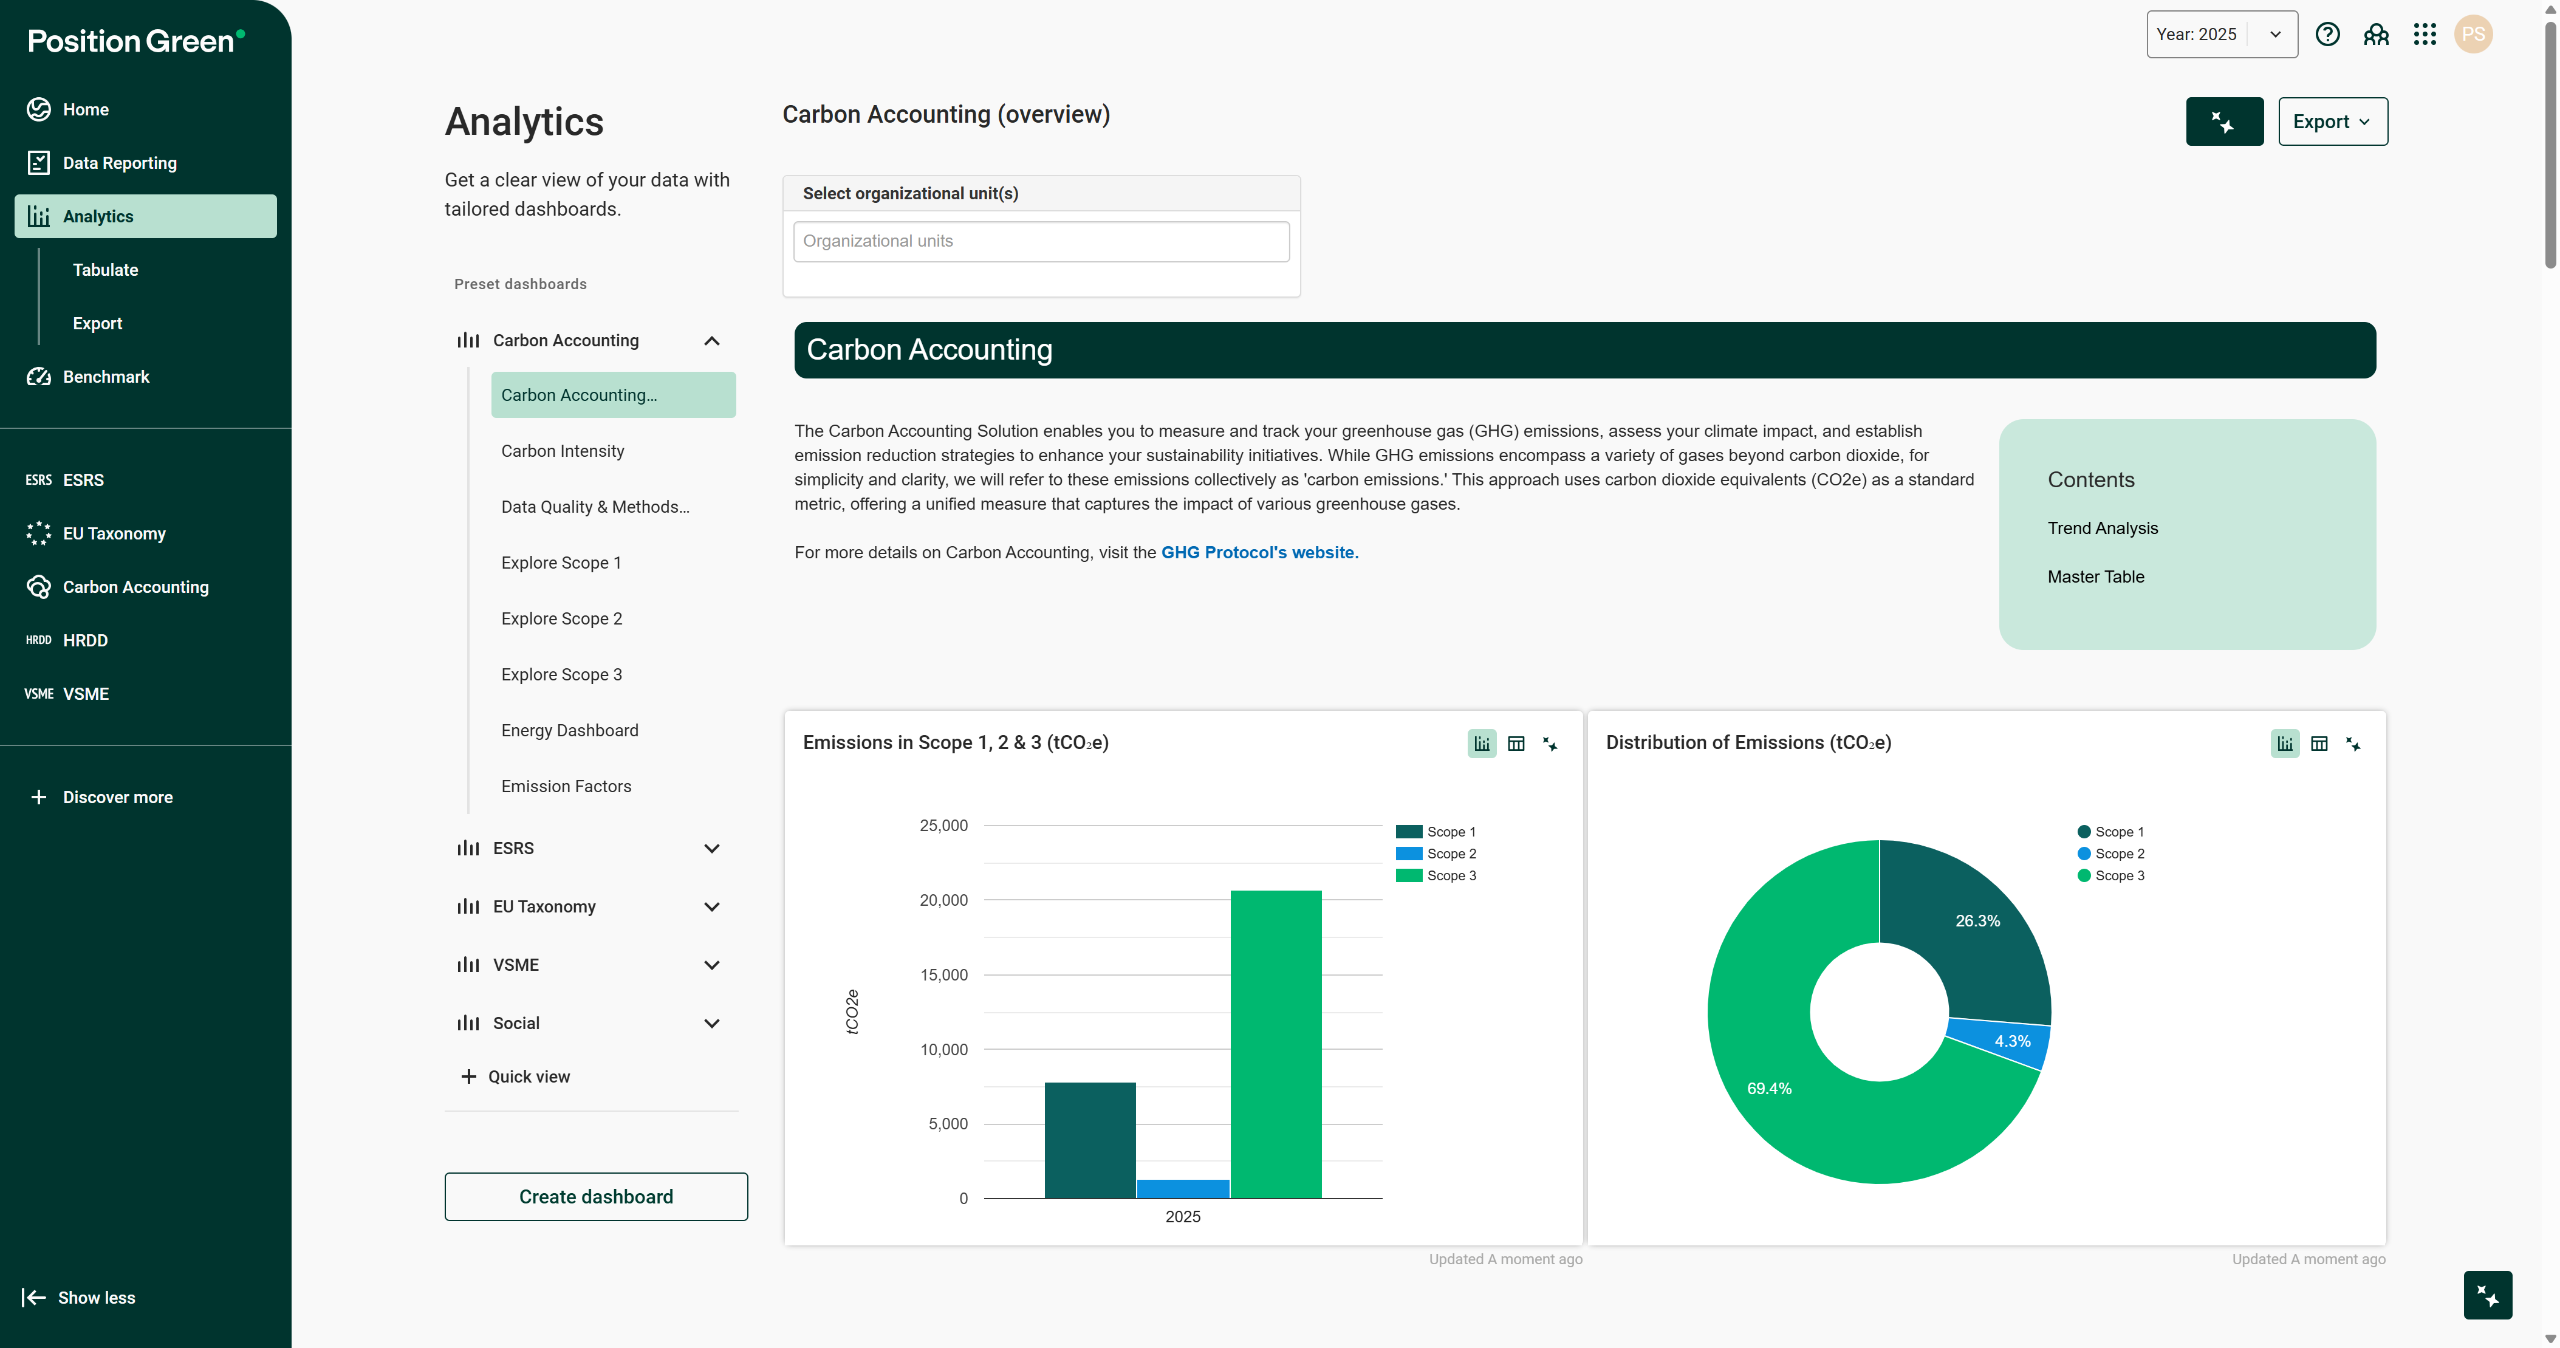
Task: Click the Scope 2 legend swatch in bar chart
Action: [x=1409, y=854]
